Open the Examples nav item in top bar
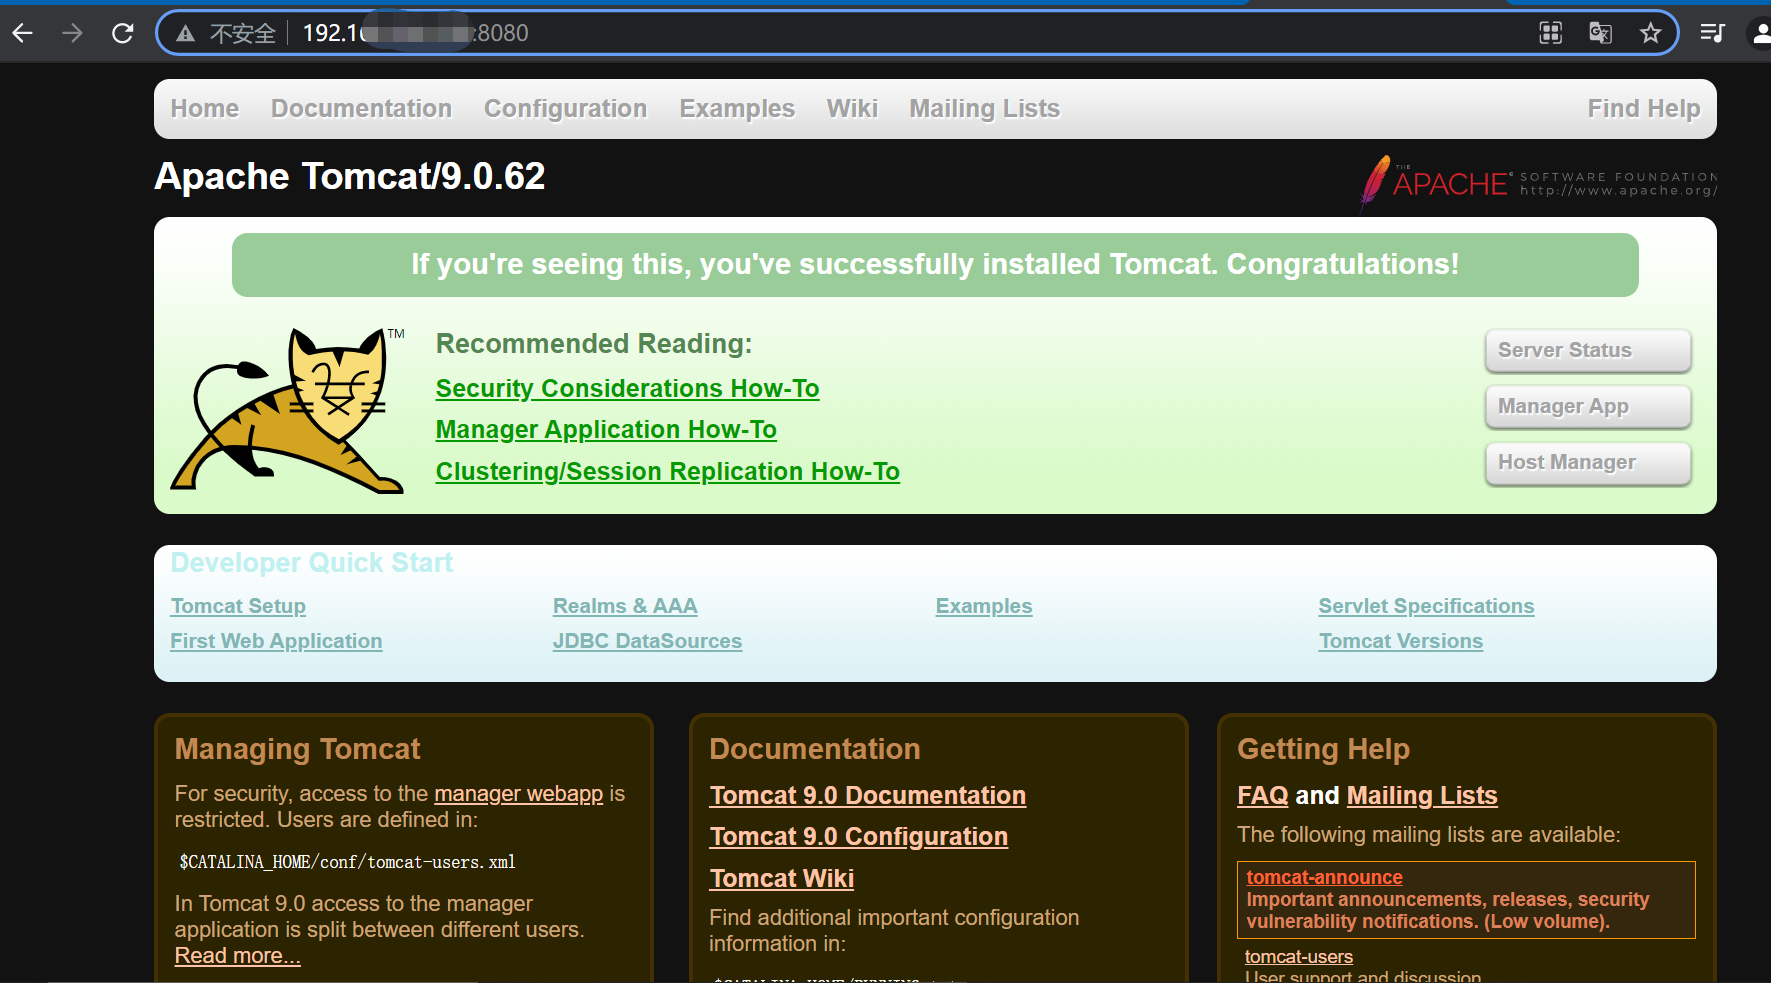Image resolution: width=1771 pixels, height=983 pixels. tap(737, 108)
